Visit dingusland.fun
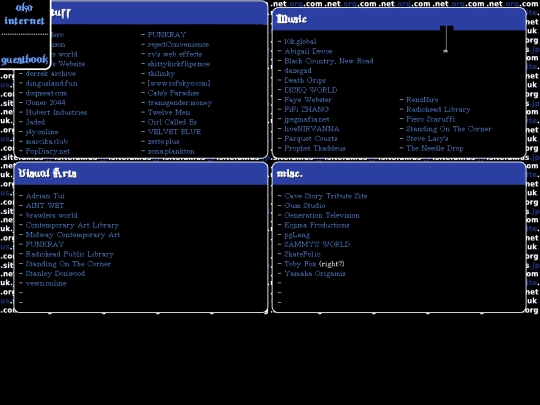The image size is (540, 405). (52, 83)
